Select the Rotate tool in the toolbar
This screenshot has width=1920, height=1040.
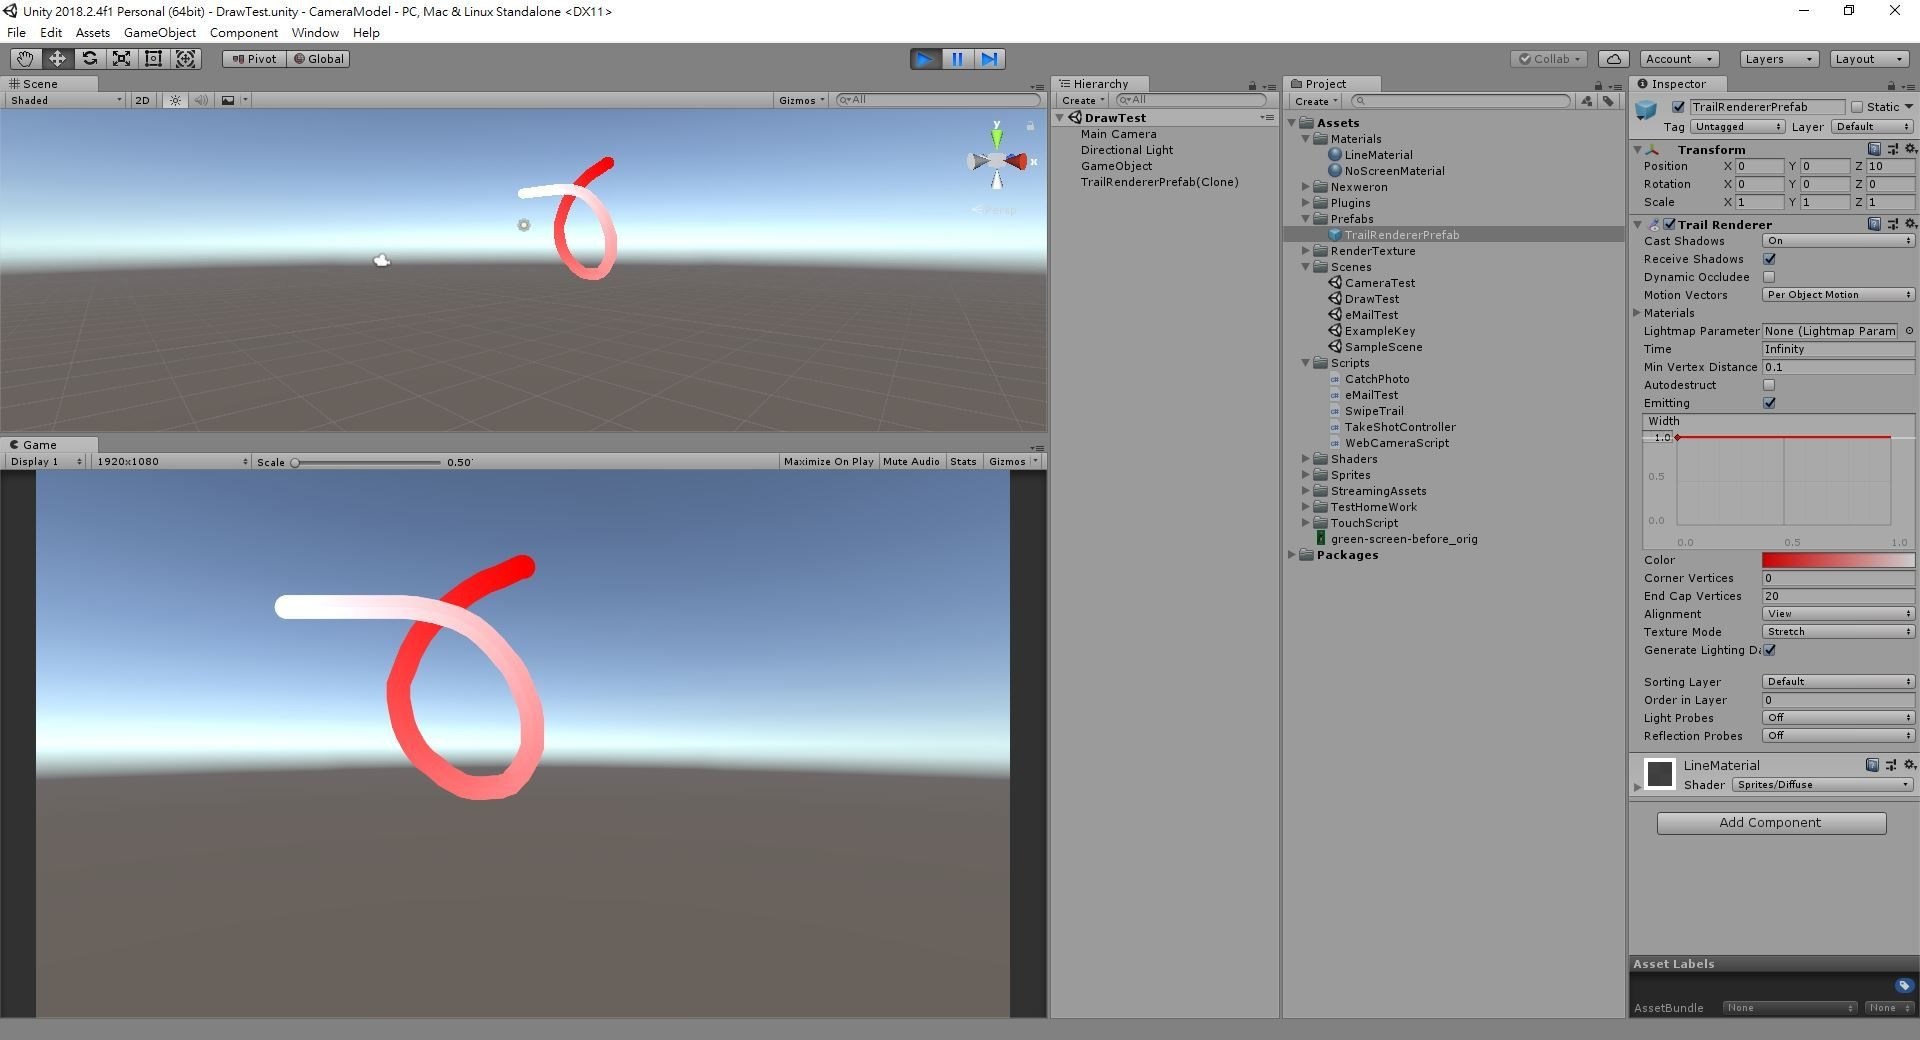pyautogui.click(x=90, y=59)
